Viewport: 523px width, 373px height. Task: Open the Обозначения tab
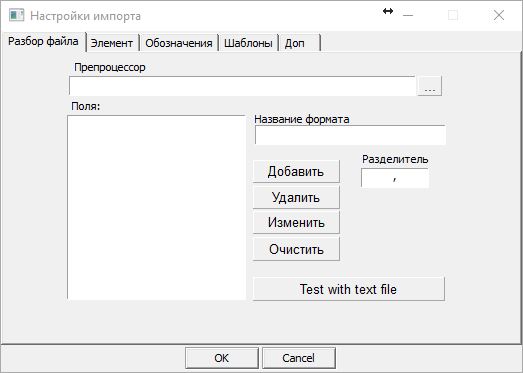point(179,43)
